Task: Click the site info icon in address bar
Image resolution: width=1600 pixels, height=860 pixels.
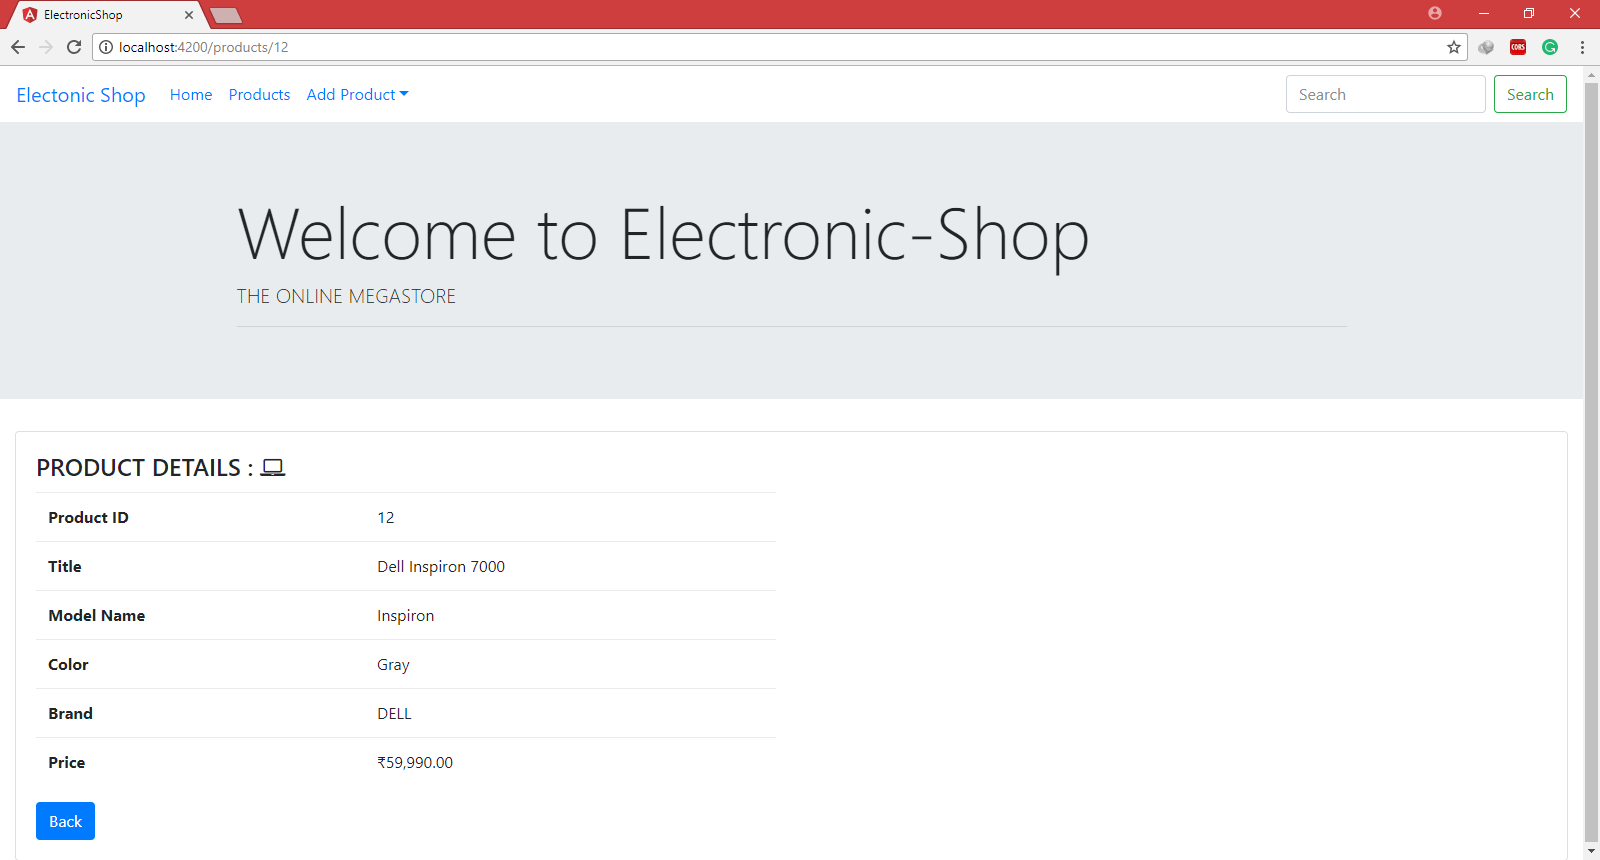Action: click(x=106, y=47)
